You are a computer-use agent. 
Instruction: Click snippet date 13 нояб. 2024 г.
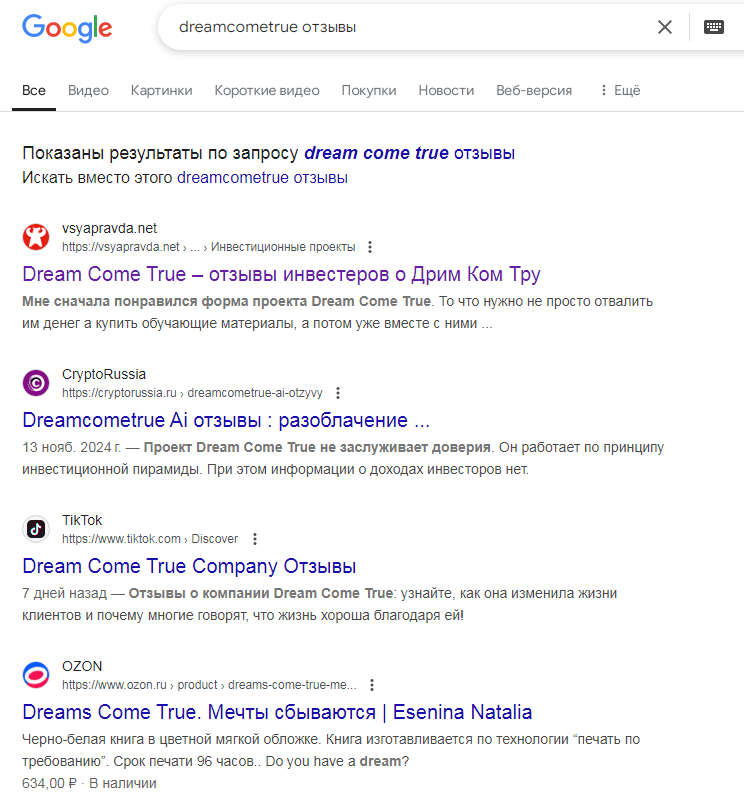tap(71, 447)
